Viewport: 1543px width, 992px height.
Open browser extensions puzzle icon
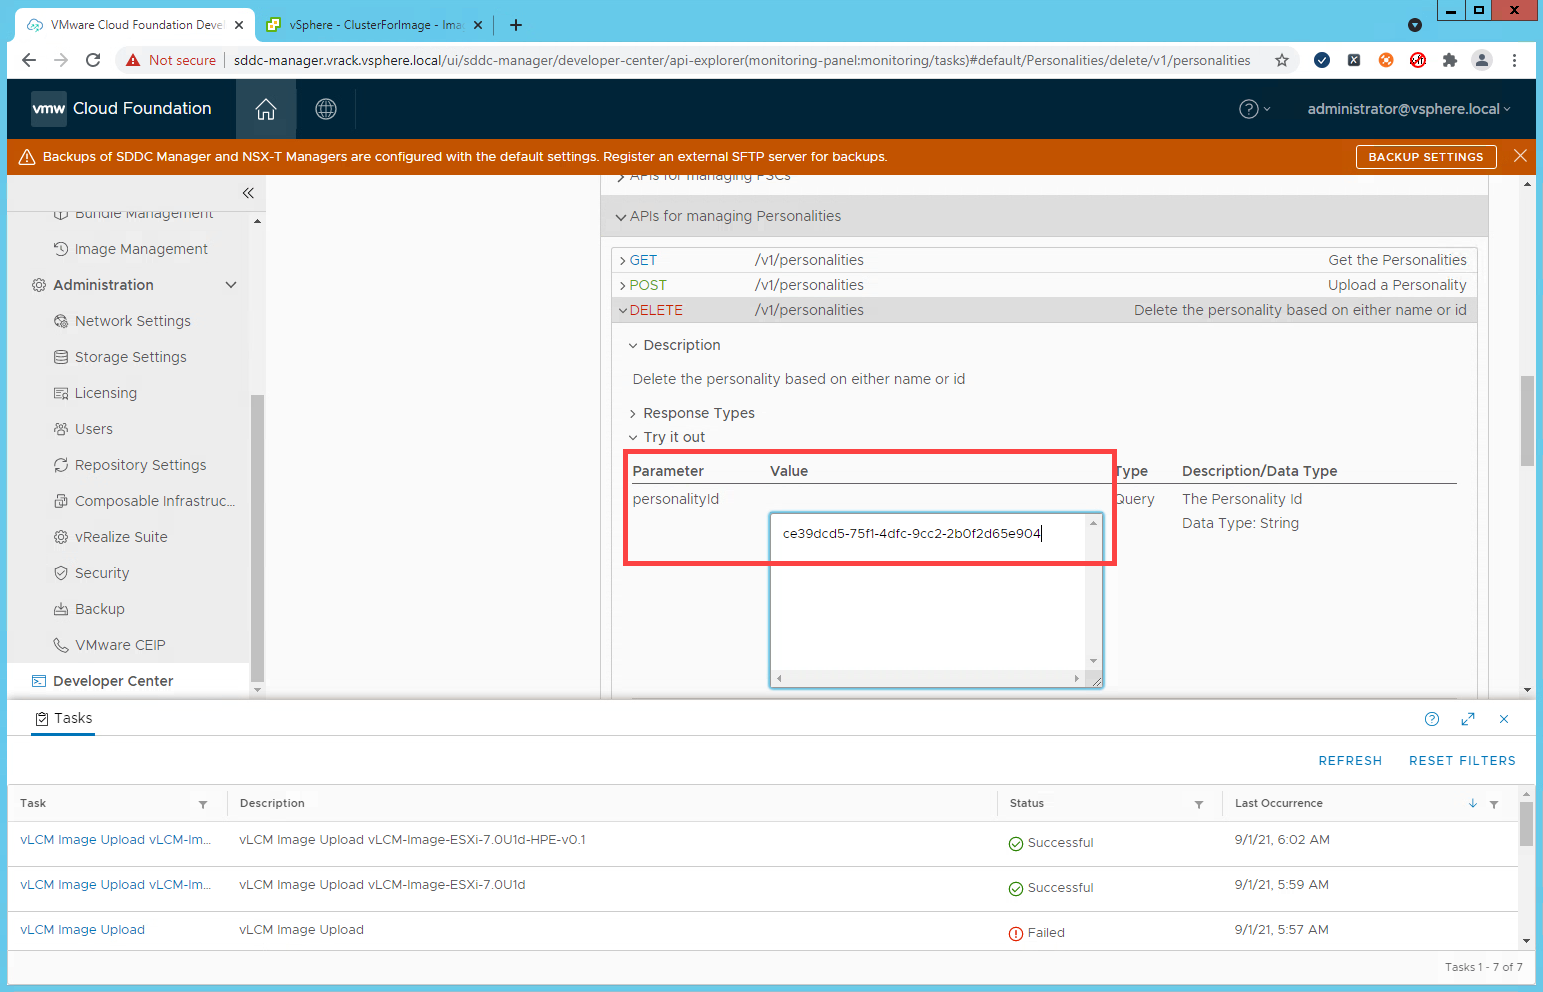(1450, 60)
